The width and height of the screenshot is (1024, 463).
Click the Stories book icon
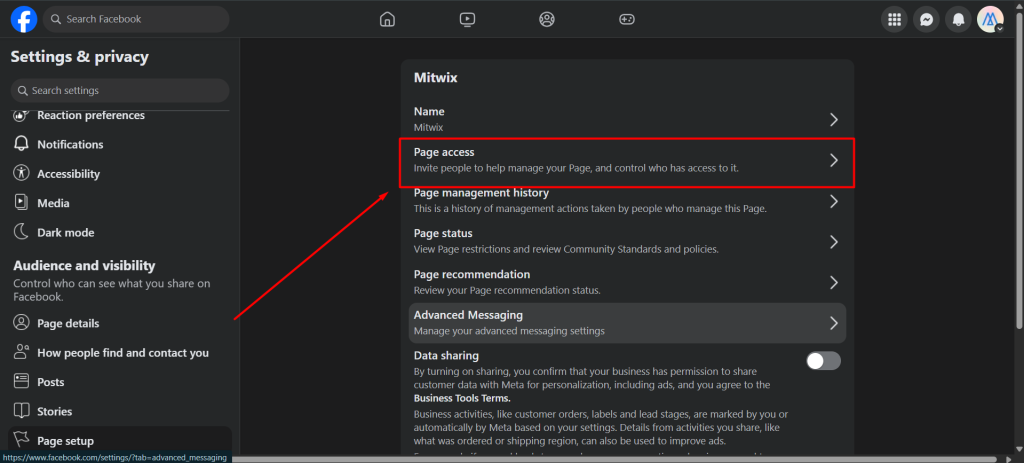pyautogui.click(x=22, y=411)
